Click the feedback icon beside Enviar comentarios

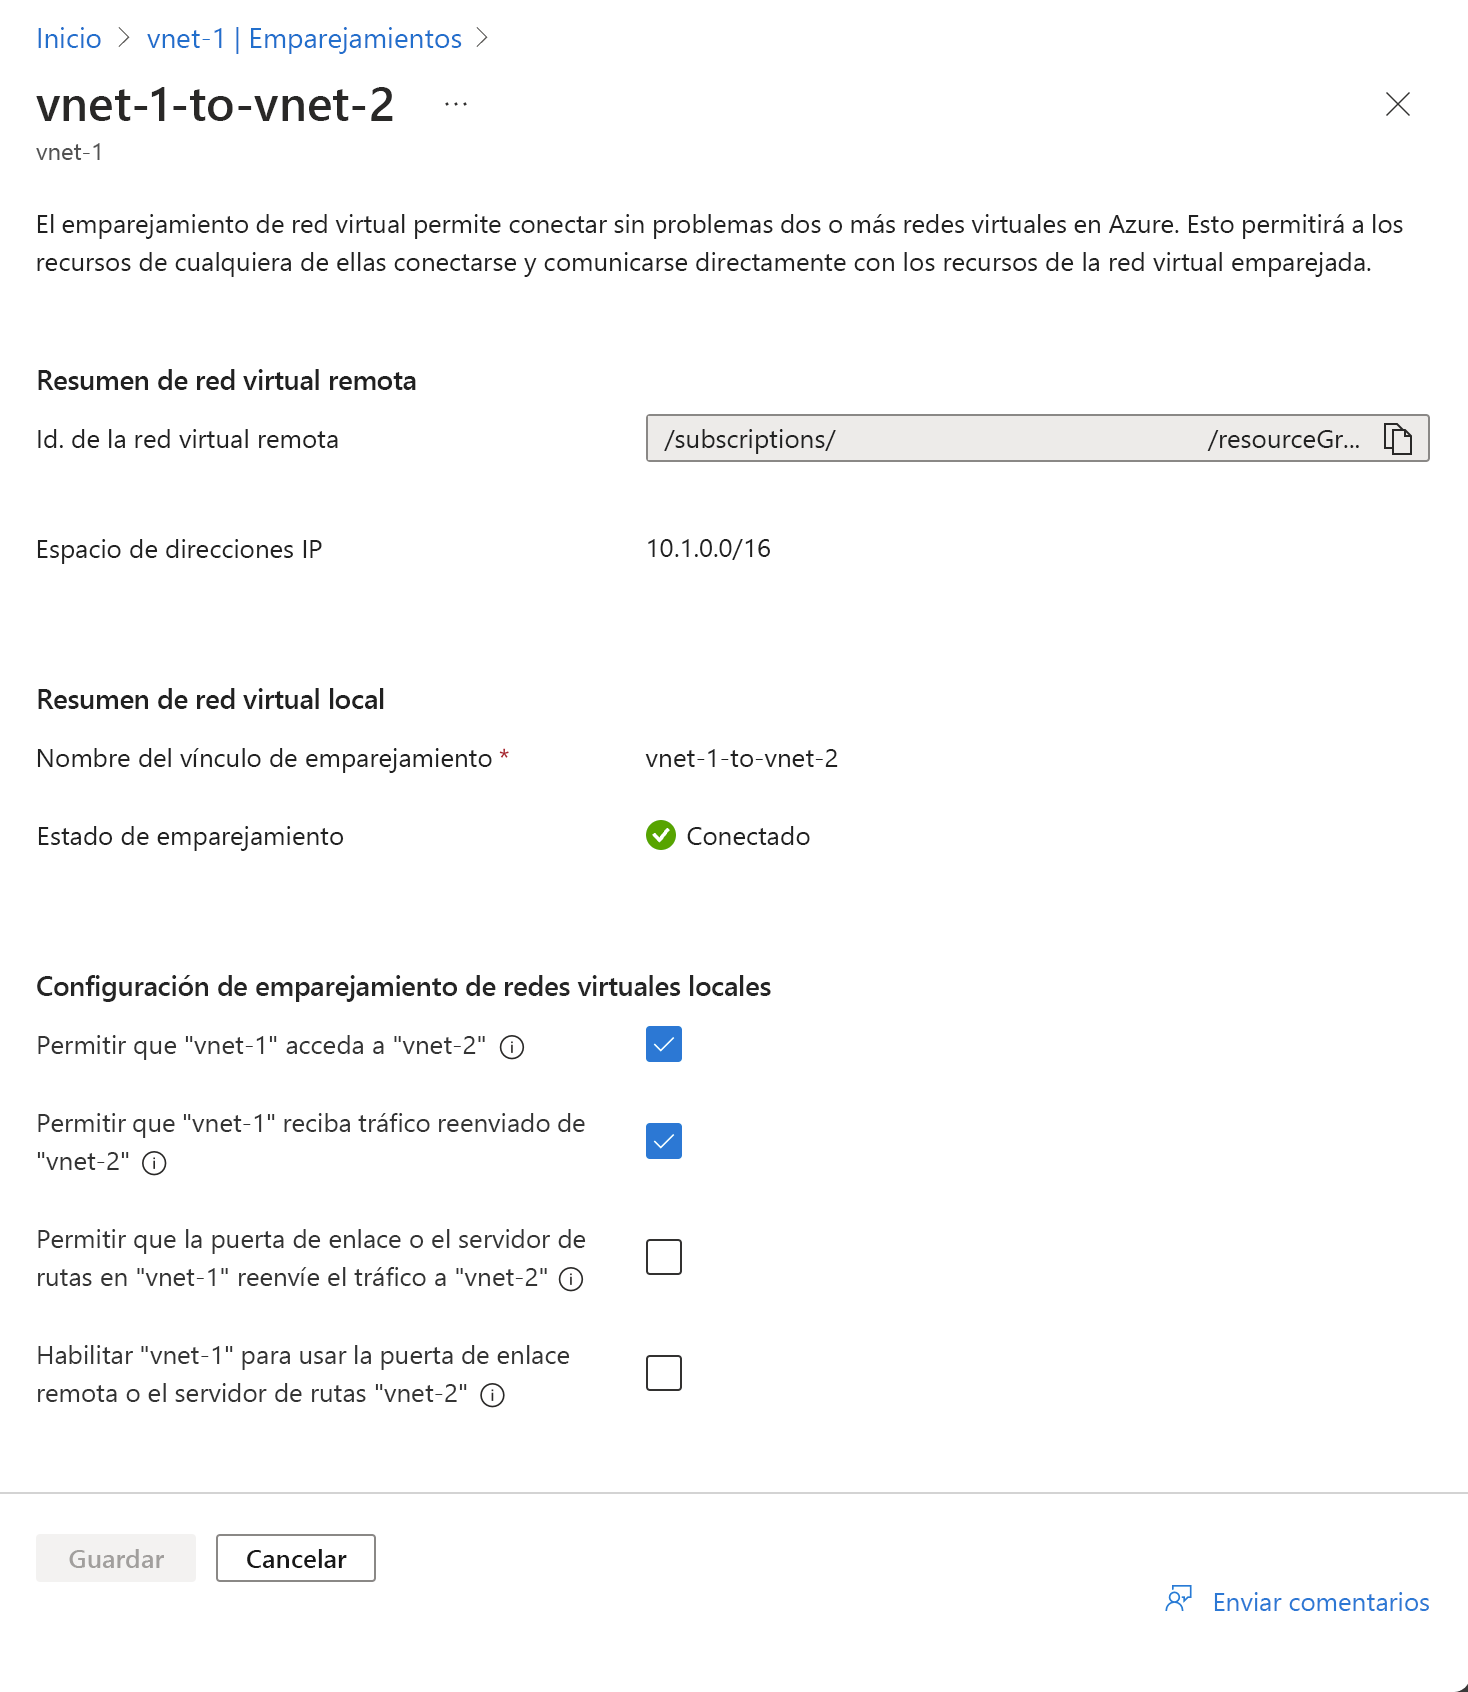[x=1180, y=1600]
